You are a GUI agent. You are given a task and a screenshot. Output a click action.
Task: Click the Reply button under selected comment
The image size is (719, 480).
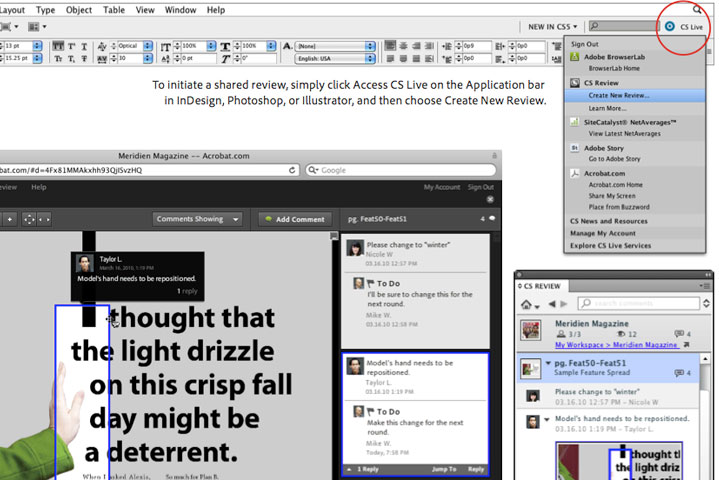pos(476,469)
